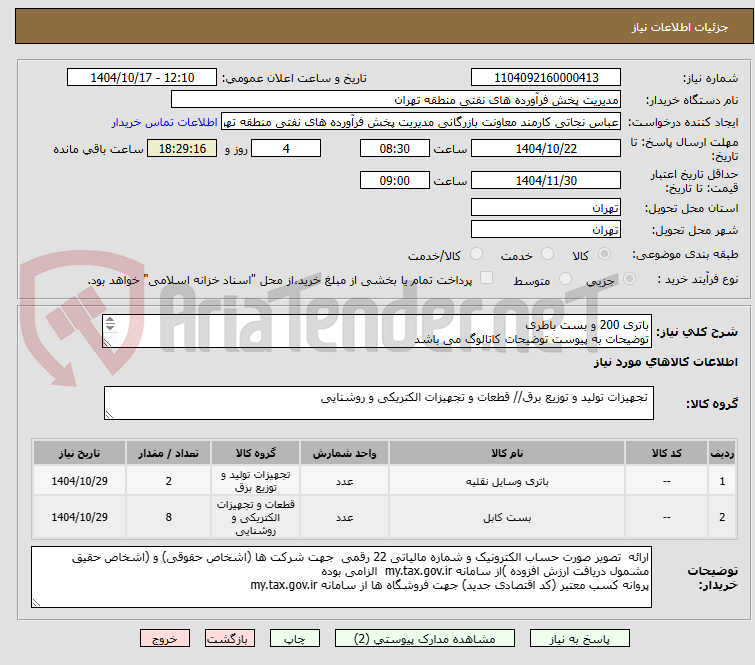Click the تعداد / مقدار column header
Screen dimensions: 755x665
pos(169,453)
